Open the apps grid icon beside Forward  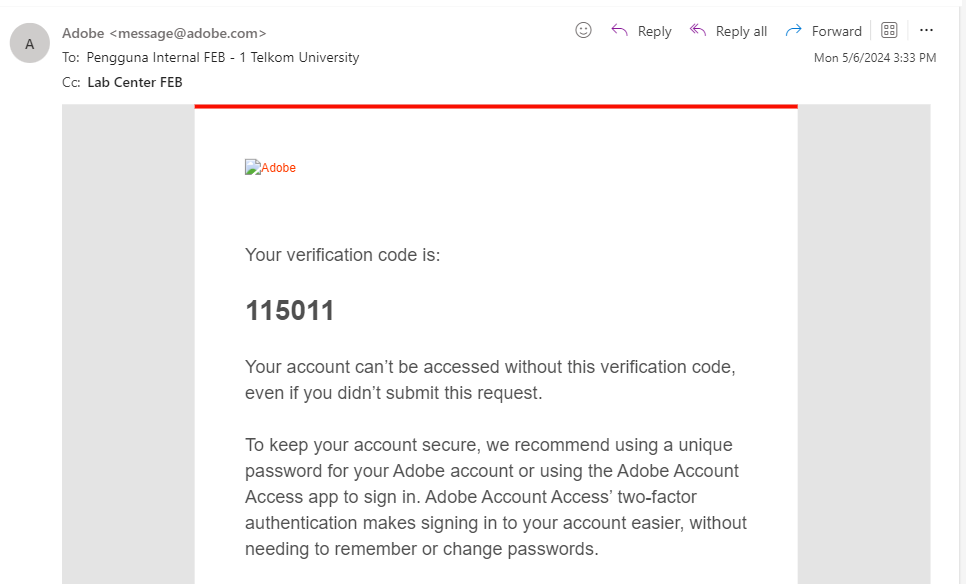[x=889, y=30]
